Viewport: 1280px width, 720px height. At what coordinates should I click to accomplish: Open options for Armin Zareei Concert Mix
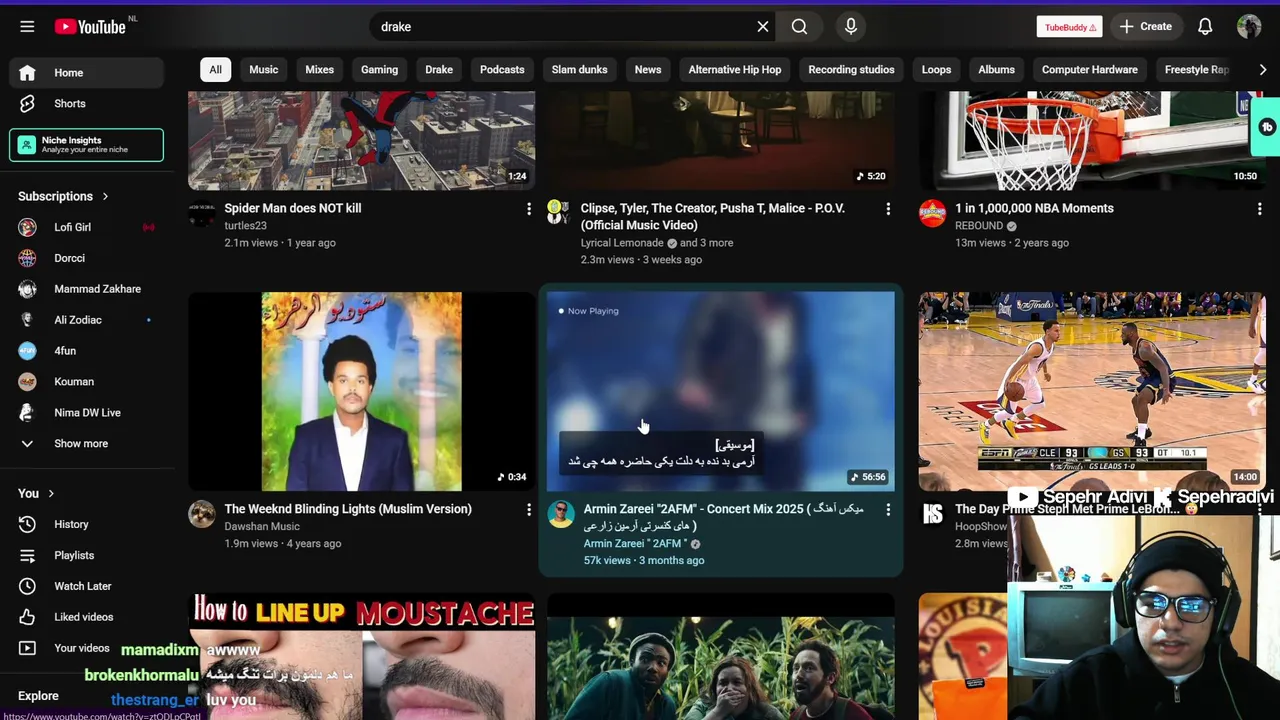click(888, 509)
